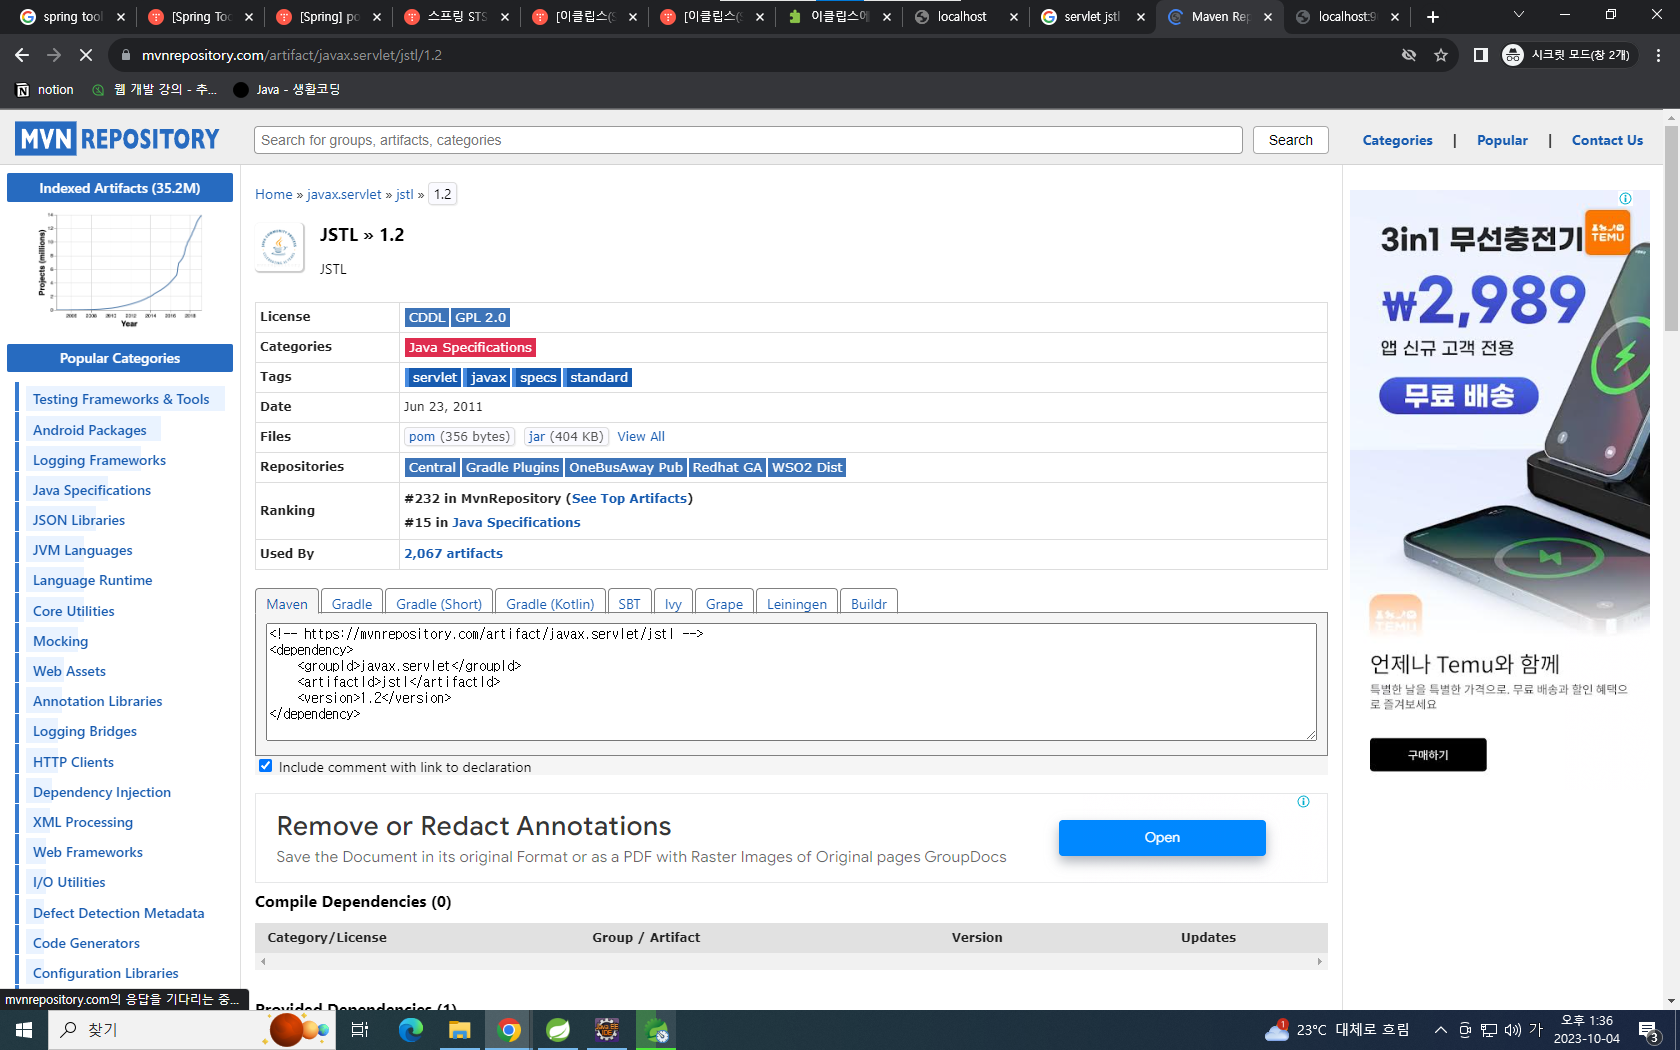The height and width of the screenshot is (1050, 1680).
Task: Open Chrome's three-dot menu
Action: [1659, 55]
